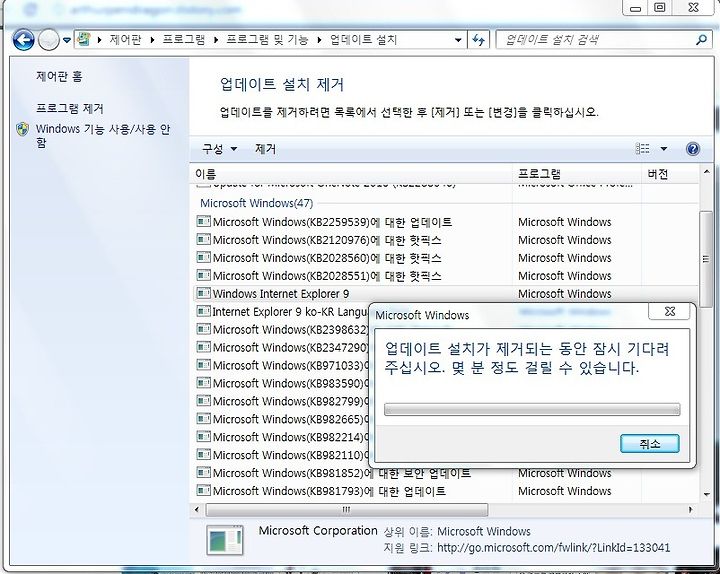
Task: Click the icon of KB982665 row
Action: (x=203, y=419)
